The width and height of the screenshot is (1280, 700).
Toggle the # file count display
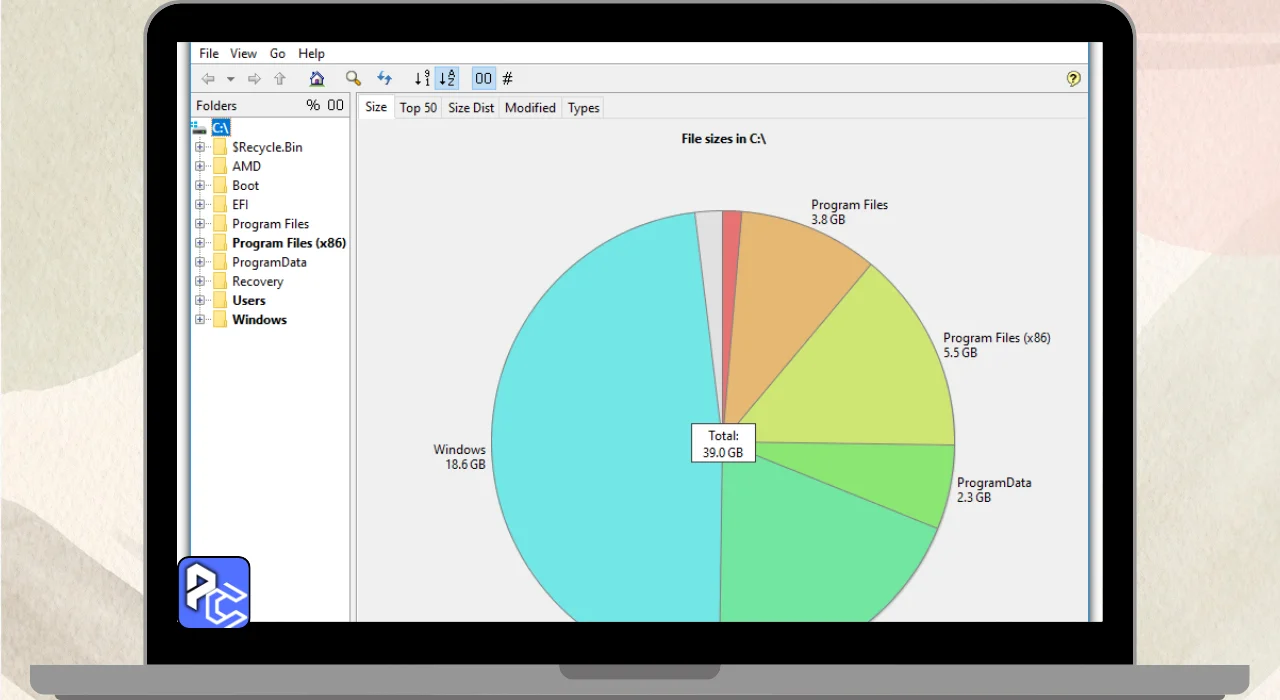508,79
